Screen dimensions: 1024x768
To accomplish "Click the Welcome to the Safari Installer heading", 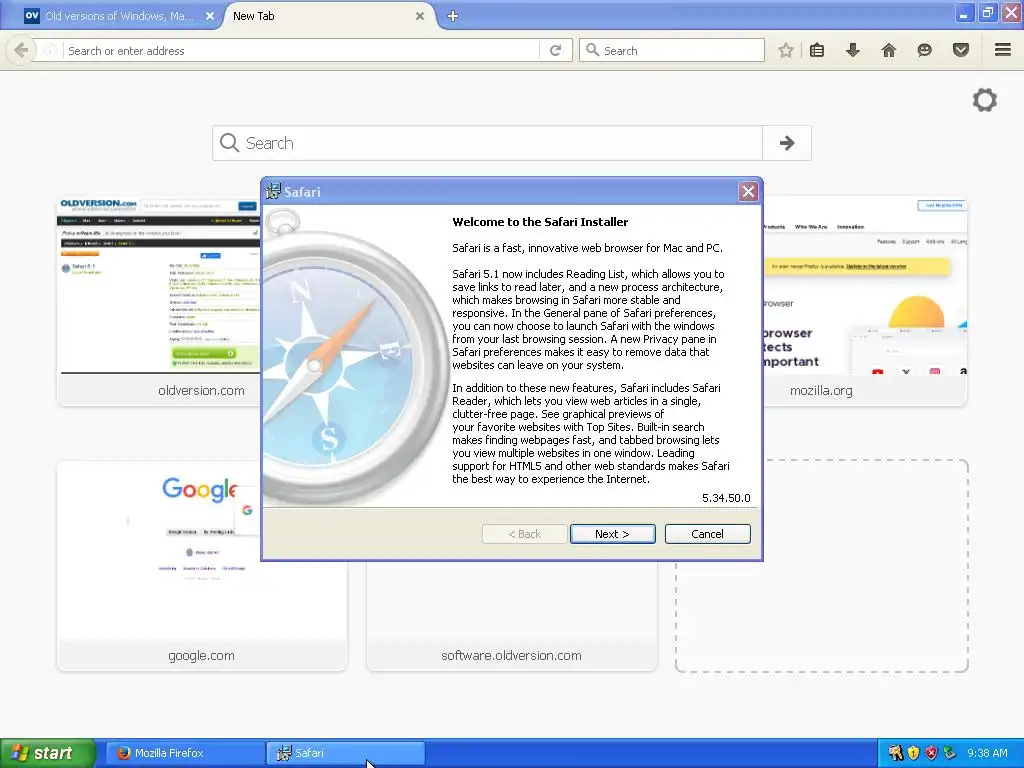I will click(x=540, y=222).
